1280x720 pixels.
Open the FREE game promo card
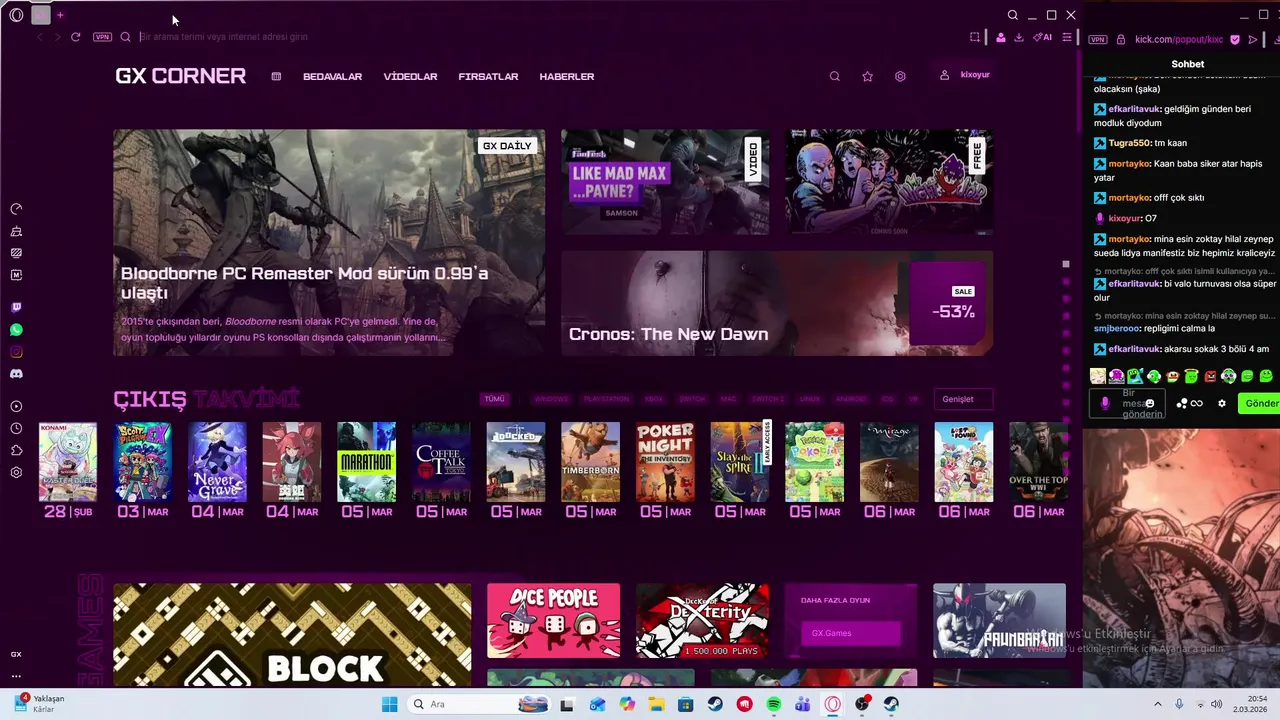(889, 181)
